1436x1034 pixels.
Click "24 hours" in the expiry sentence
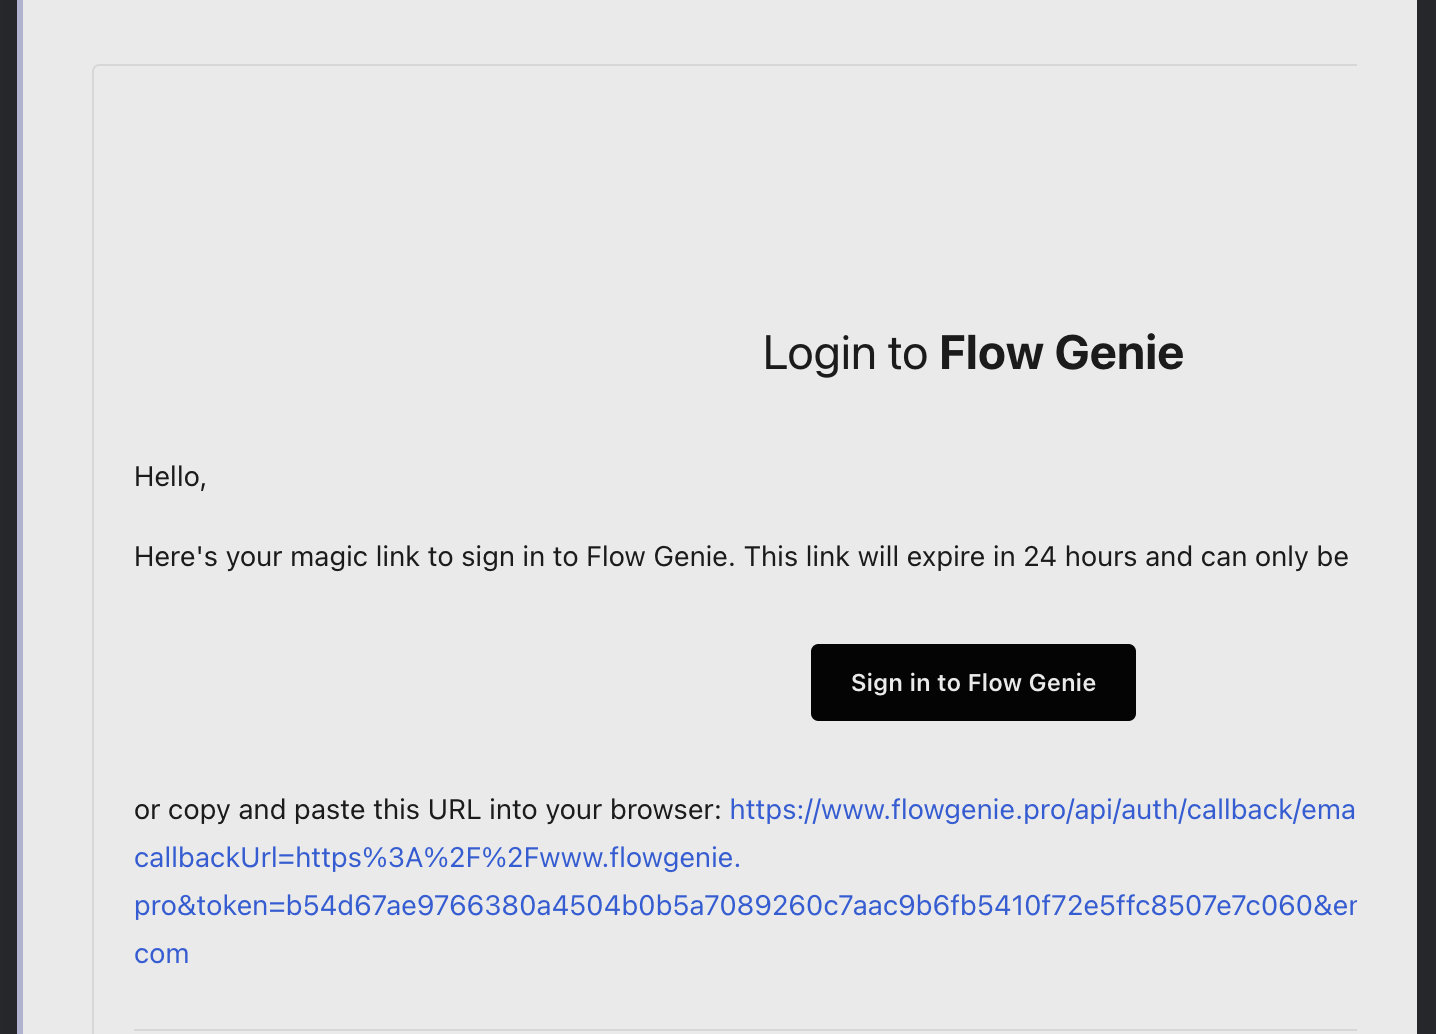click(1080, 556)
